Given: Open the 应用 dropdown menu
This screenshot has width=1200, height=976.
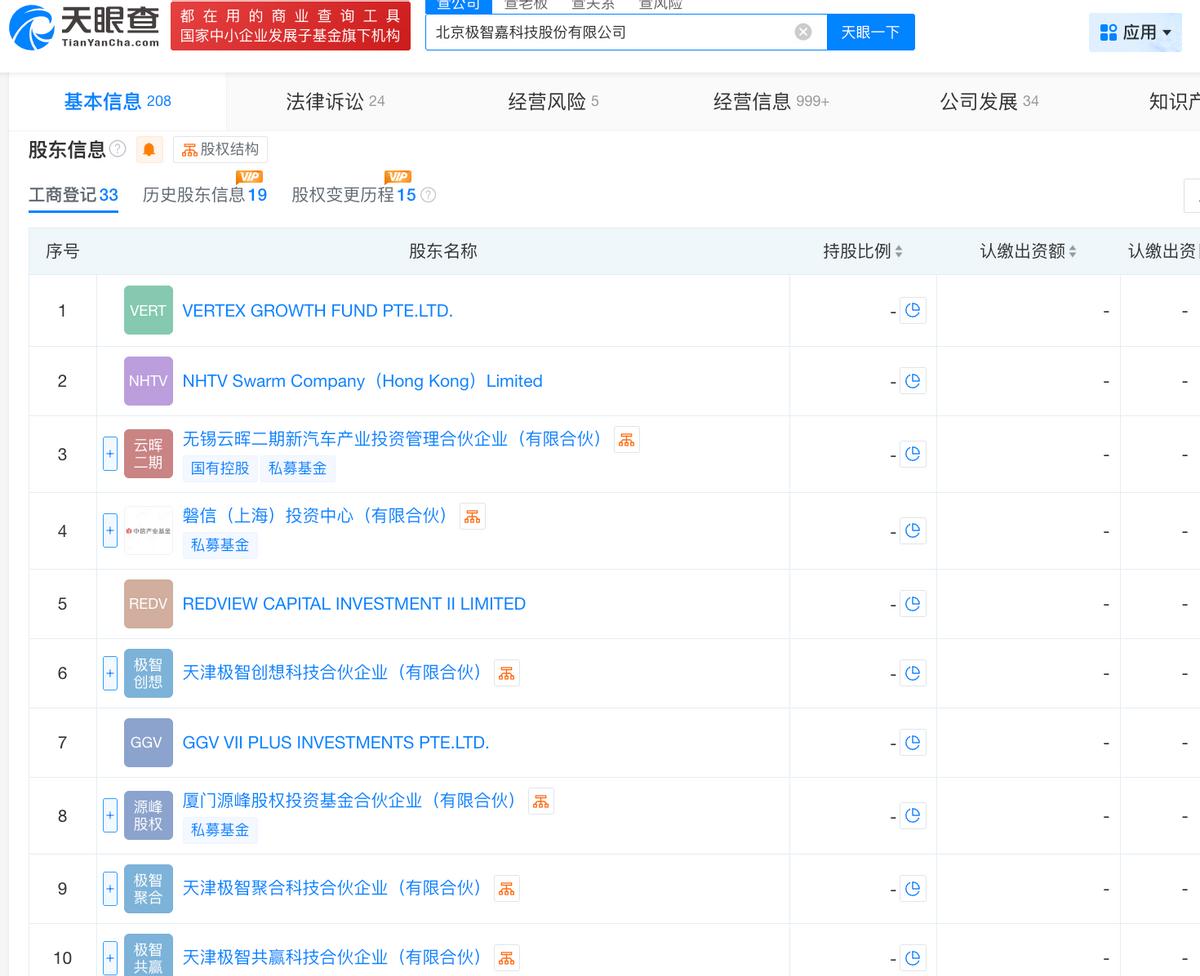Looking at the screenshot, I should click(1135, 32).
